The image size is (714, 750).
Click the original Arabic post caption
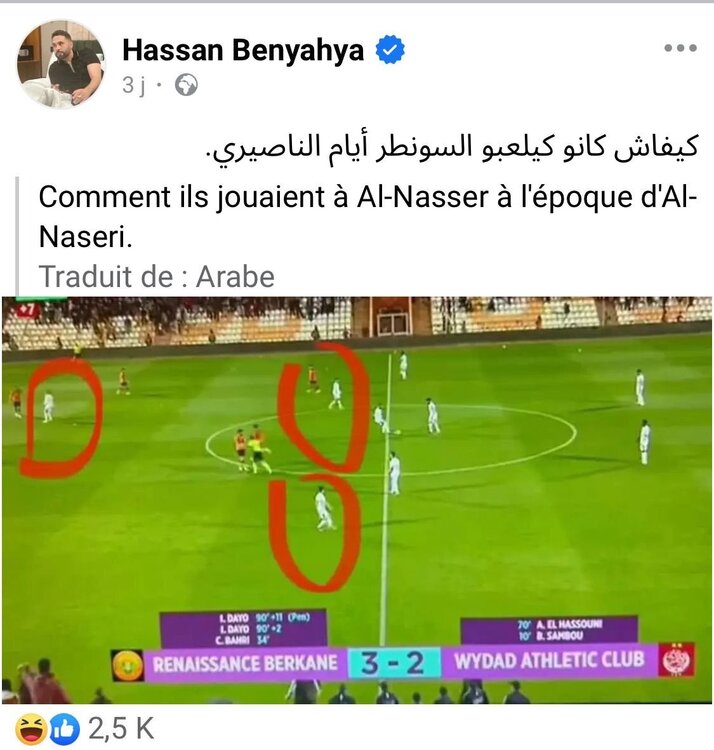pos(451,147)
